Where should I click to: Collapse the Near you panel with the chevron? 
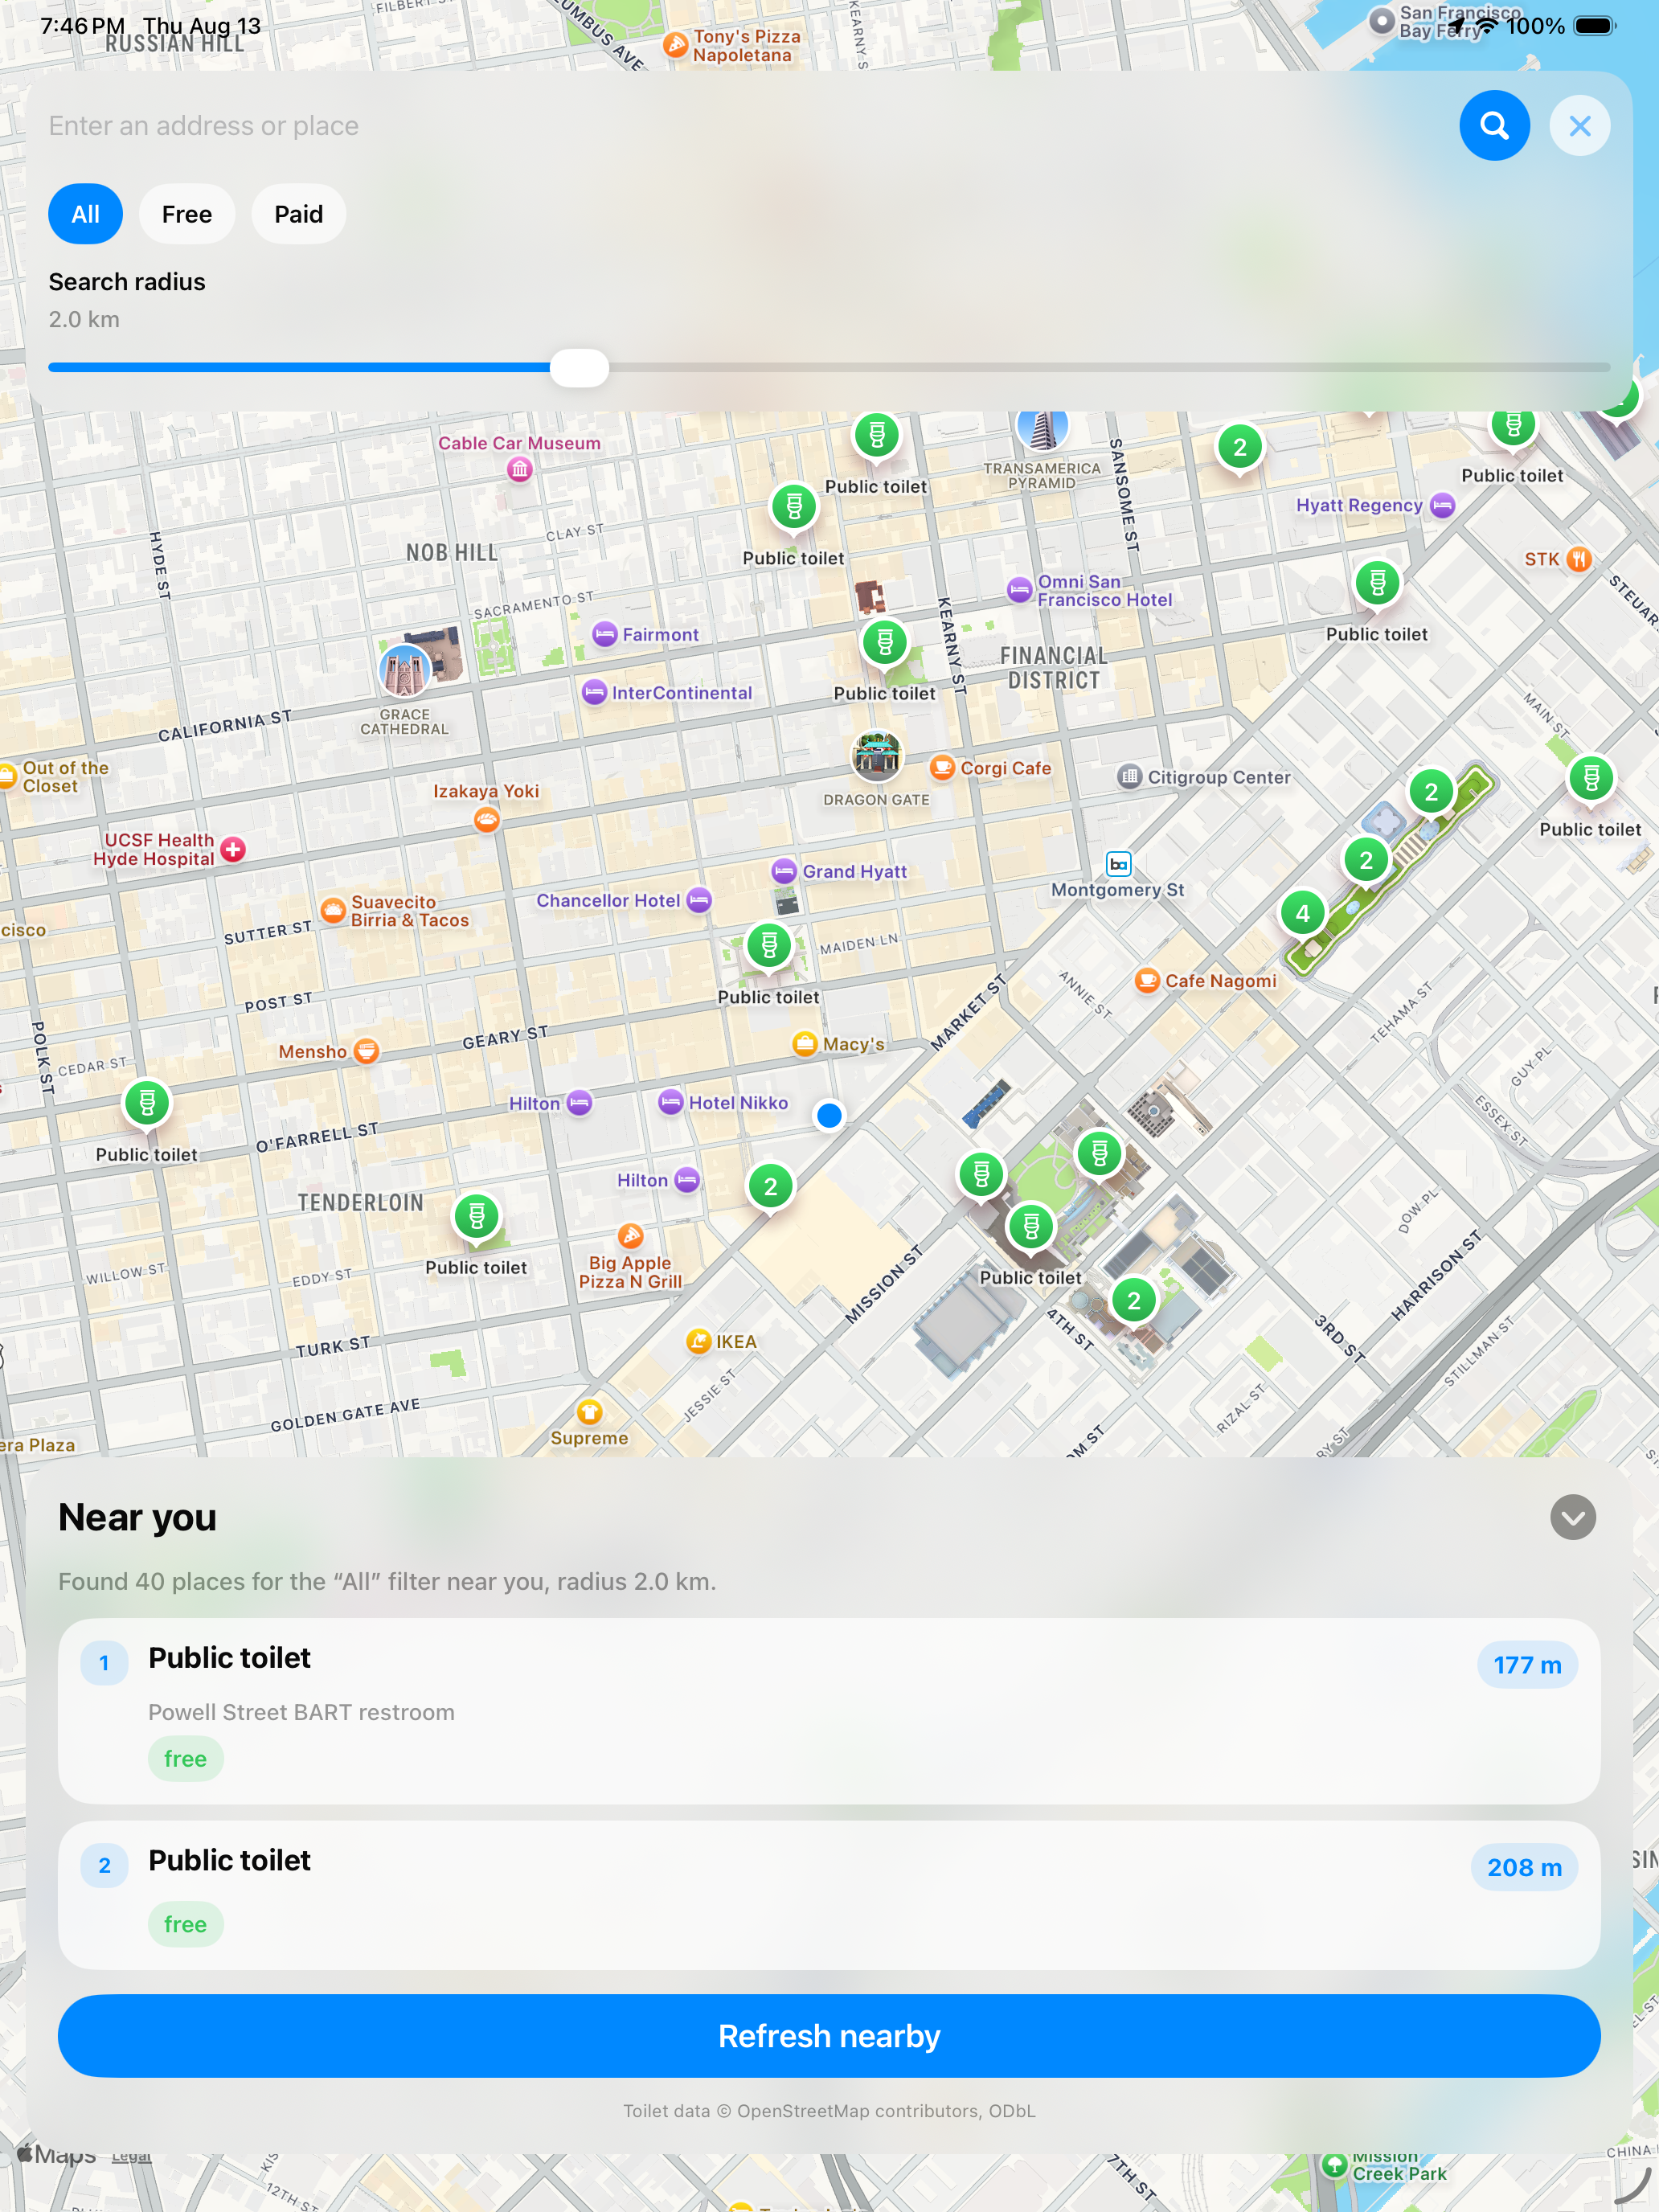[1572, 1518]
